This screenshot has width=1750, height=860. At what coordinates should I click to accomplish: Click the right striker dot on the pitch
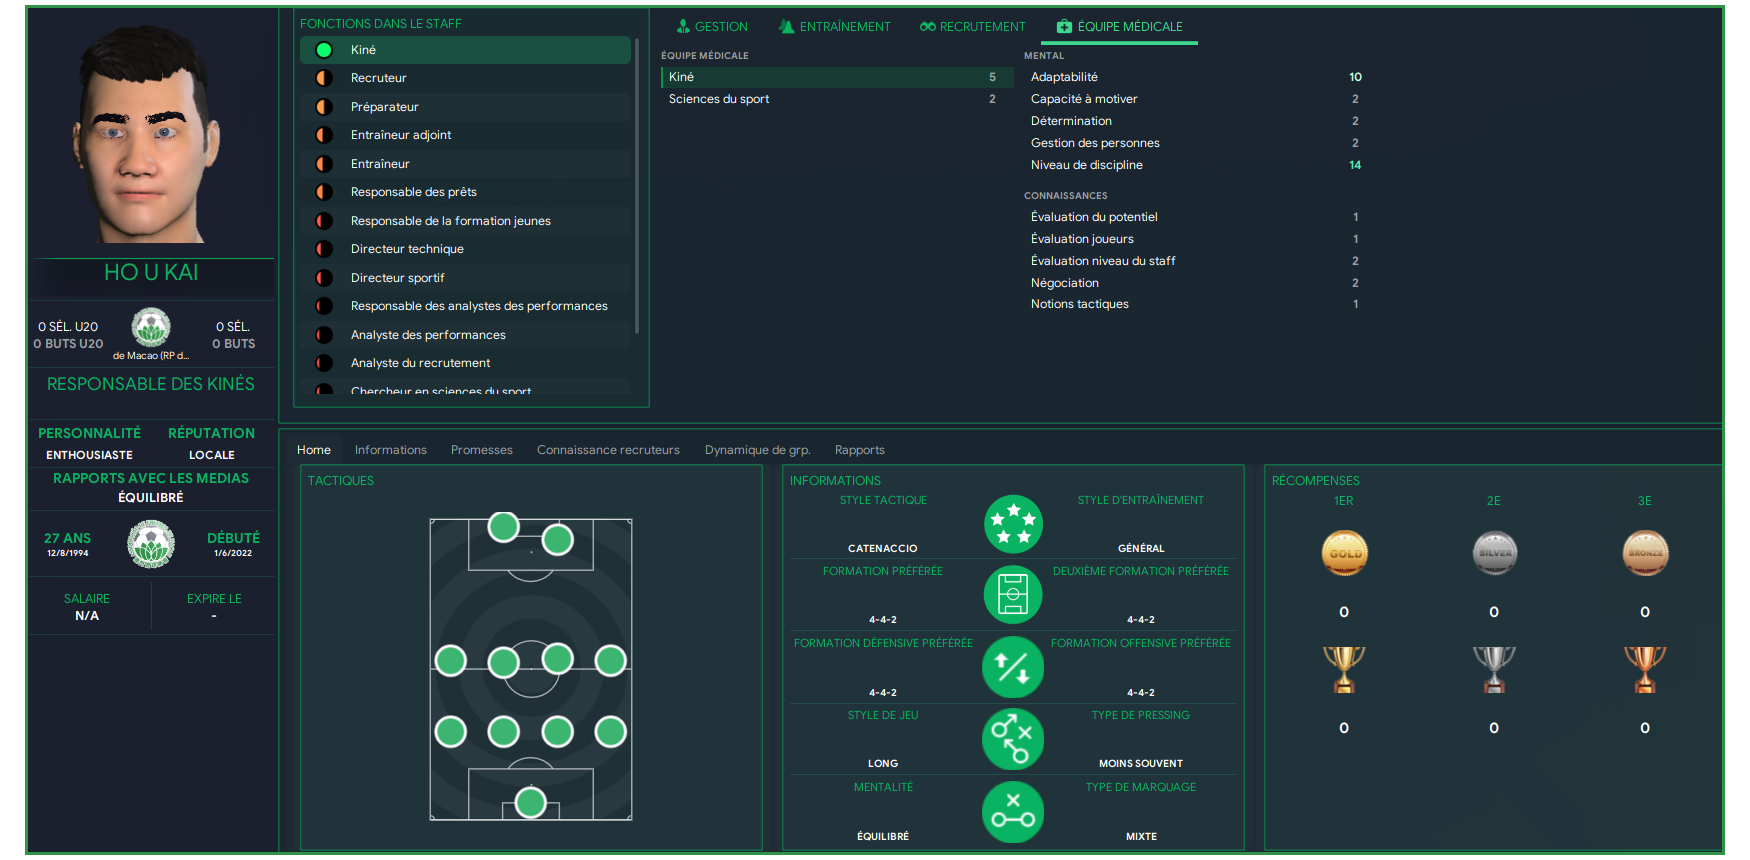pos(558,540)
